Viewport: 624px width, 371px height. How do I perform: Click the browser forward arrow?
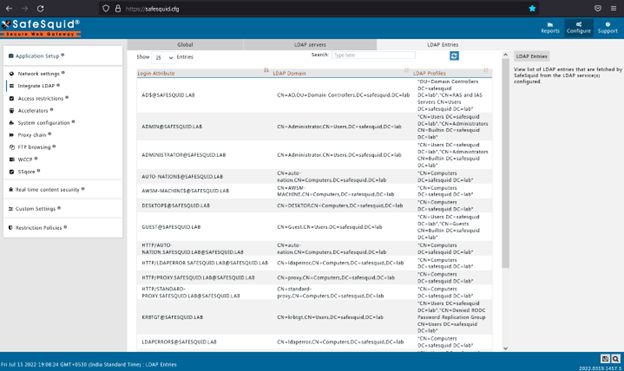25,8
